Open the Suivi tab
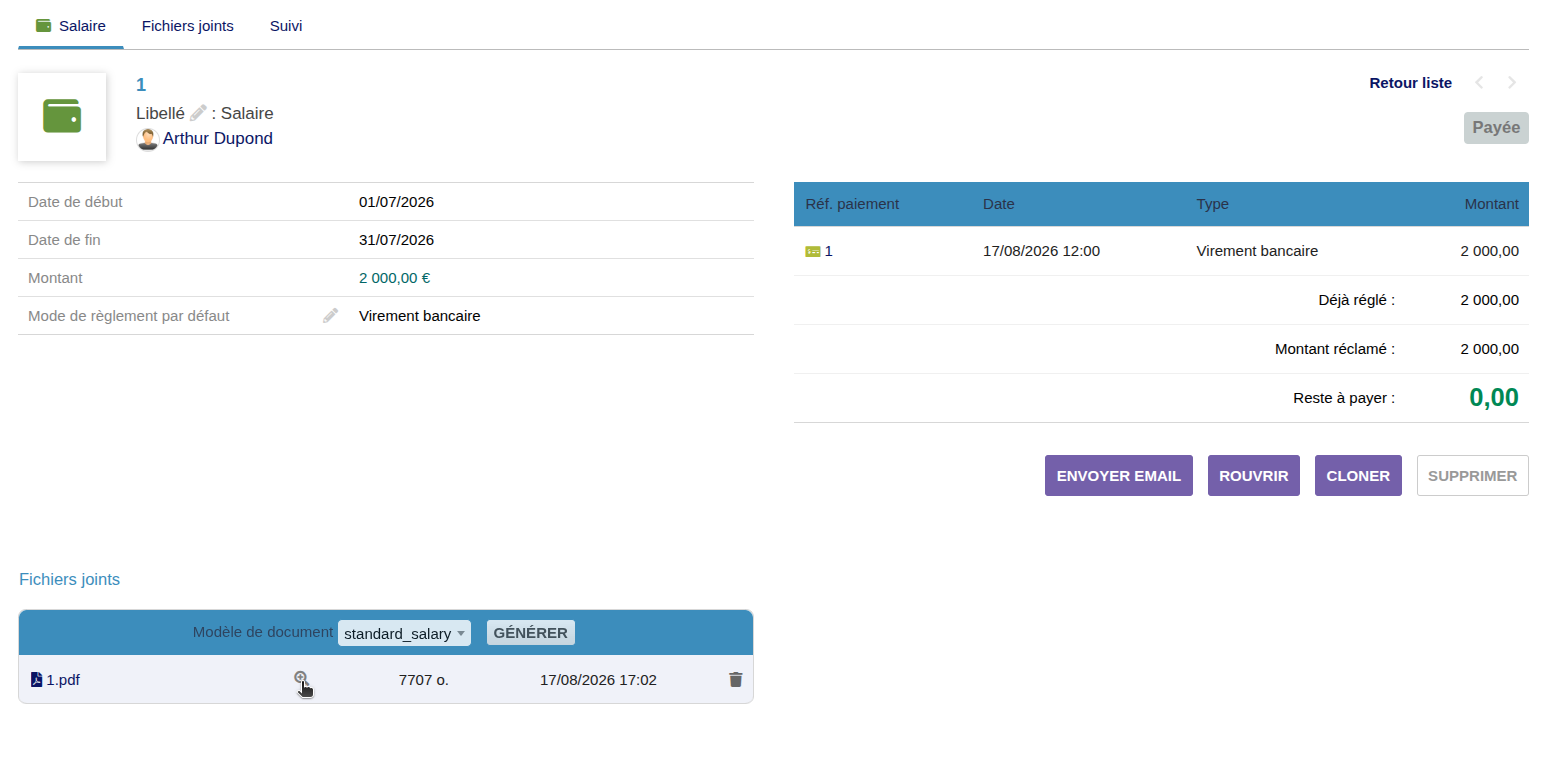This screenshot has width=1542, height=768. [286, 26]
